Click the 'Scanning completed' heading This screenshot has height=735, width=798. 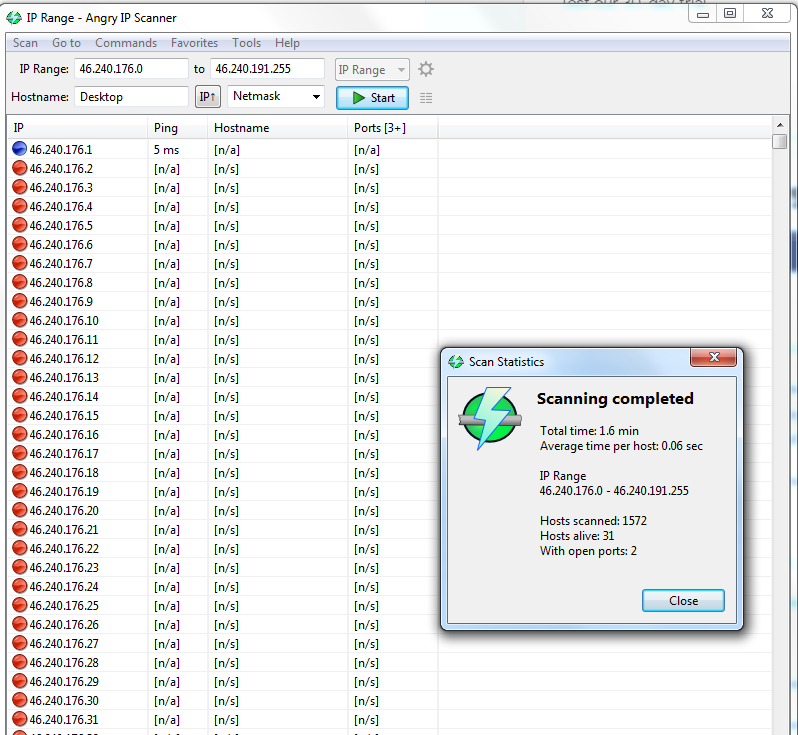click(615, 399)
